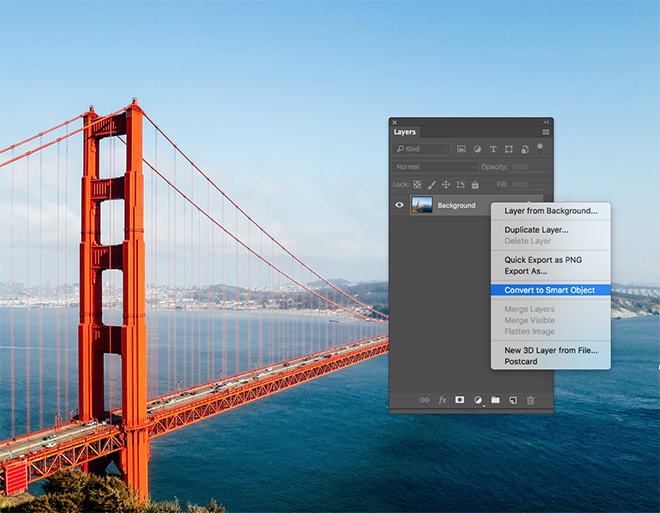660x513 pixels.
Task: Click the fx layer style icon
Action: click(442, 400)
